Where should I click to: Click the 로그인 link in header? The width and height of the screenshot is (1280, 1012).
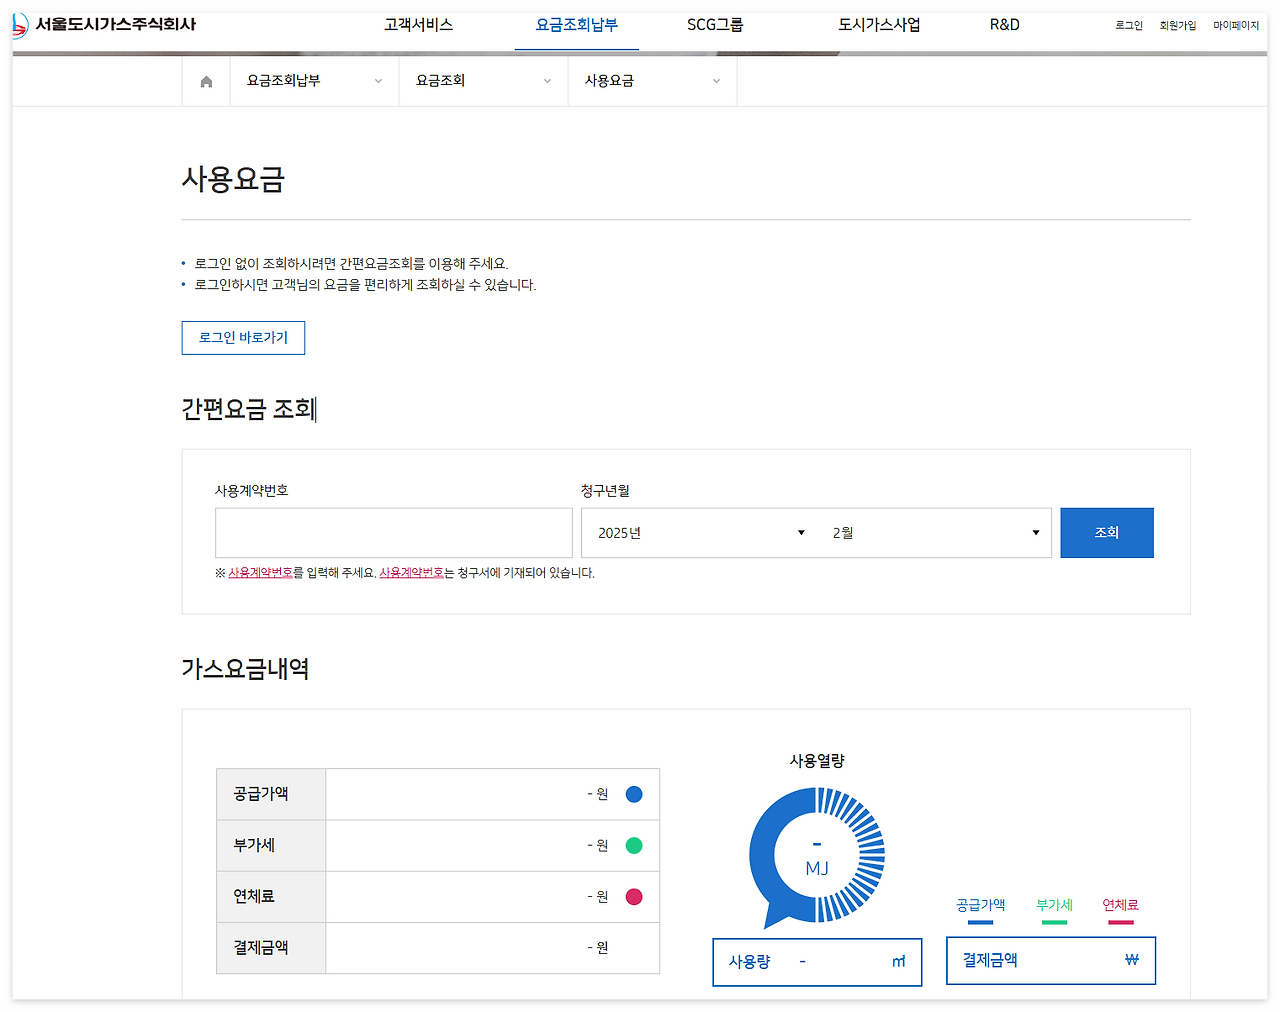[x=1129, y=26]
